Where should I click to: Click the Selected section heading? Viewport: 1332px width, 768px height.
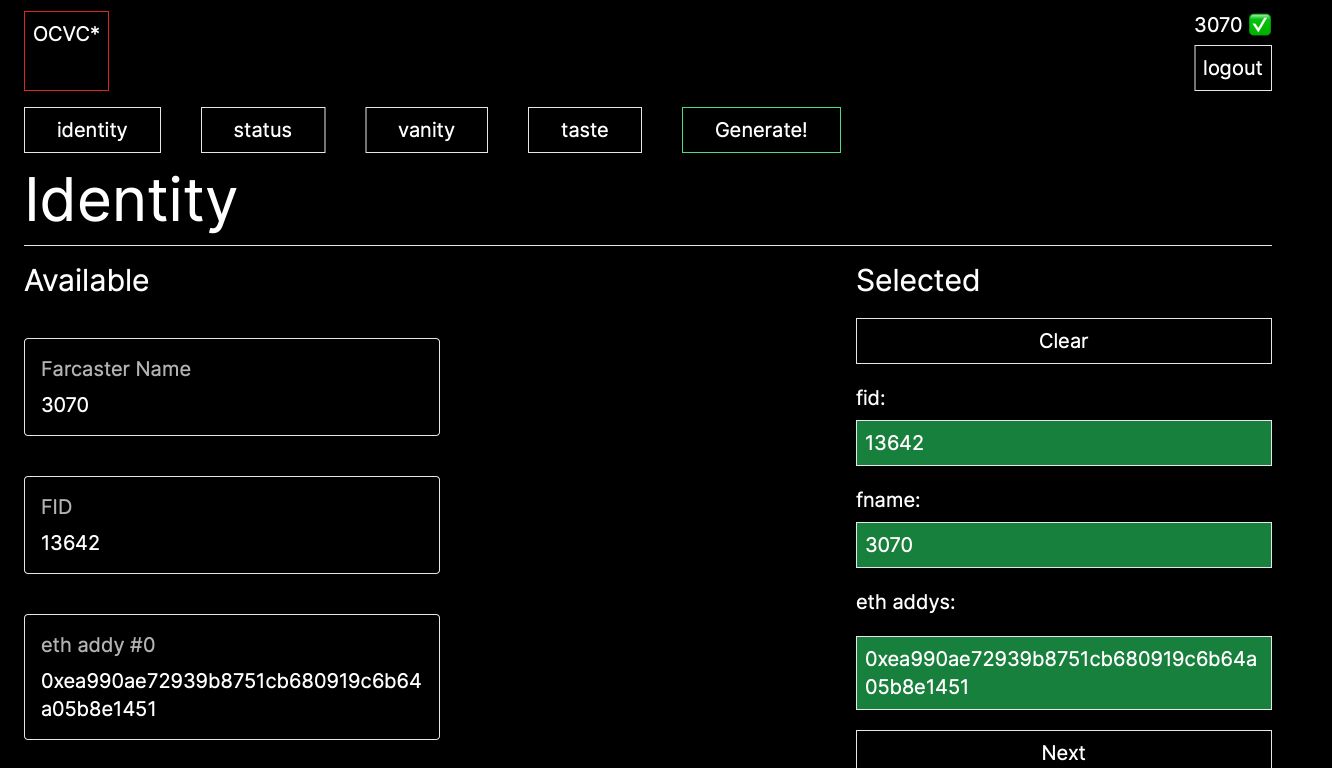918,281
